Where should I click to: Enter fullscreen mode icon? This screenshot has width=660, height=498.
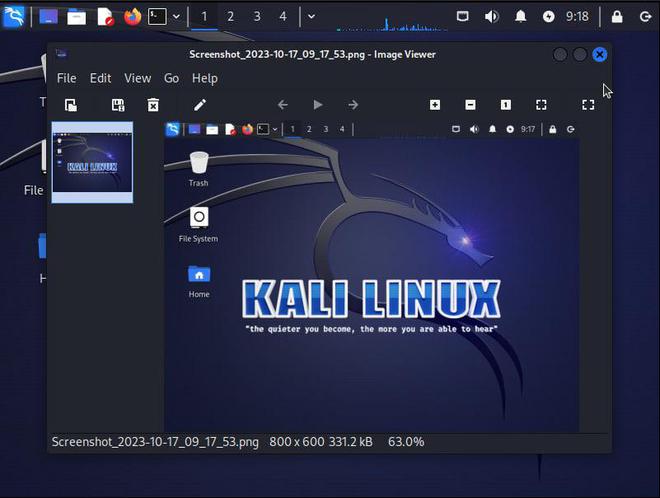(x=588, y=105)
